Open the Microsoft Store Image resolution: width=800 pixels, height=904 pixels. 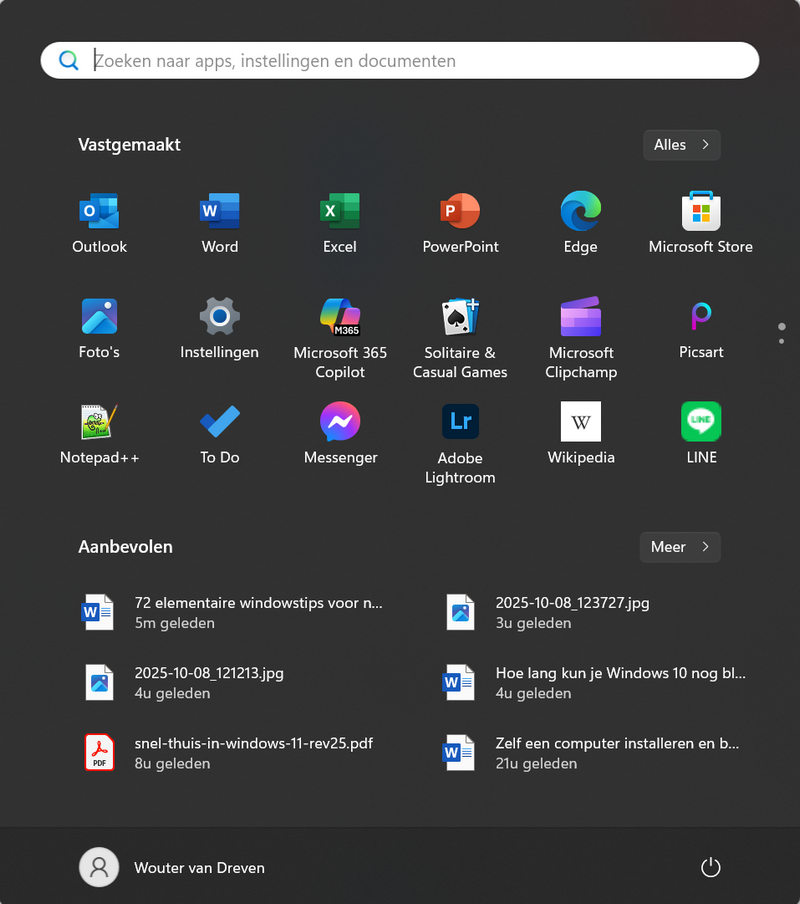coord(700,212)
